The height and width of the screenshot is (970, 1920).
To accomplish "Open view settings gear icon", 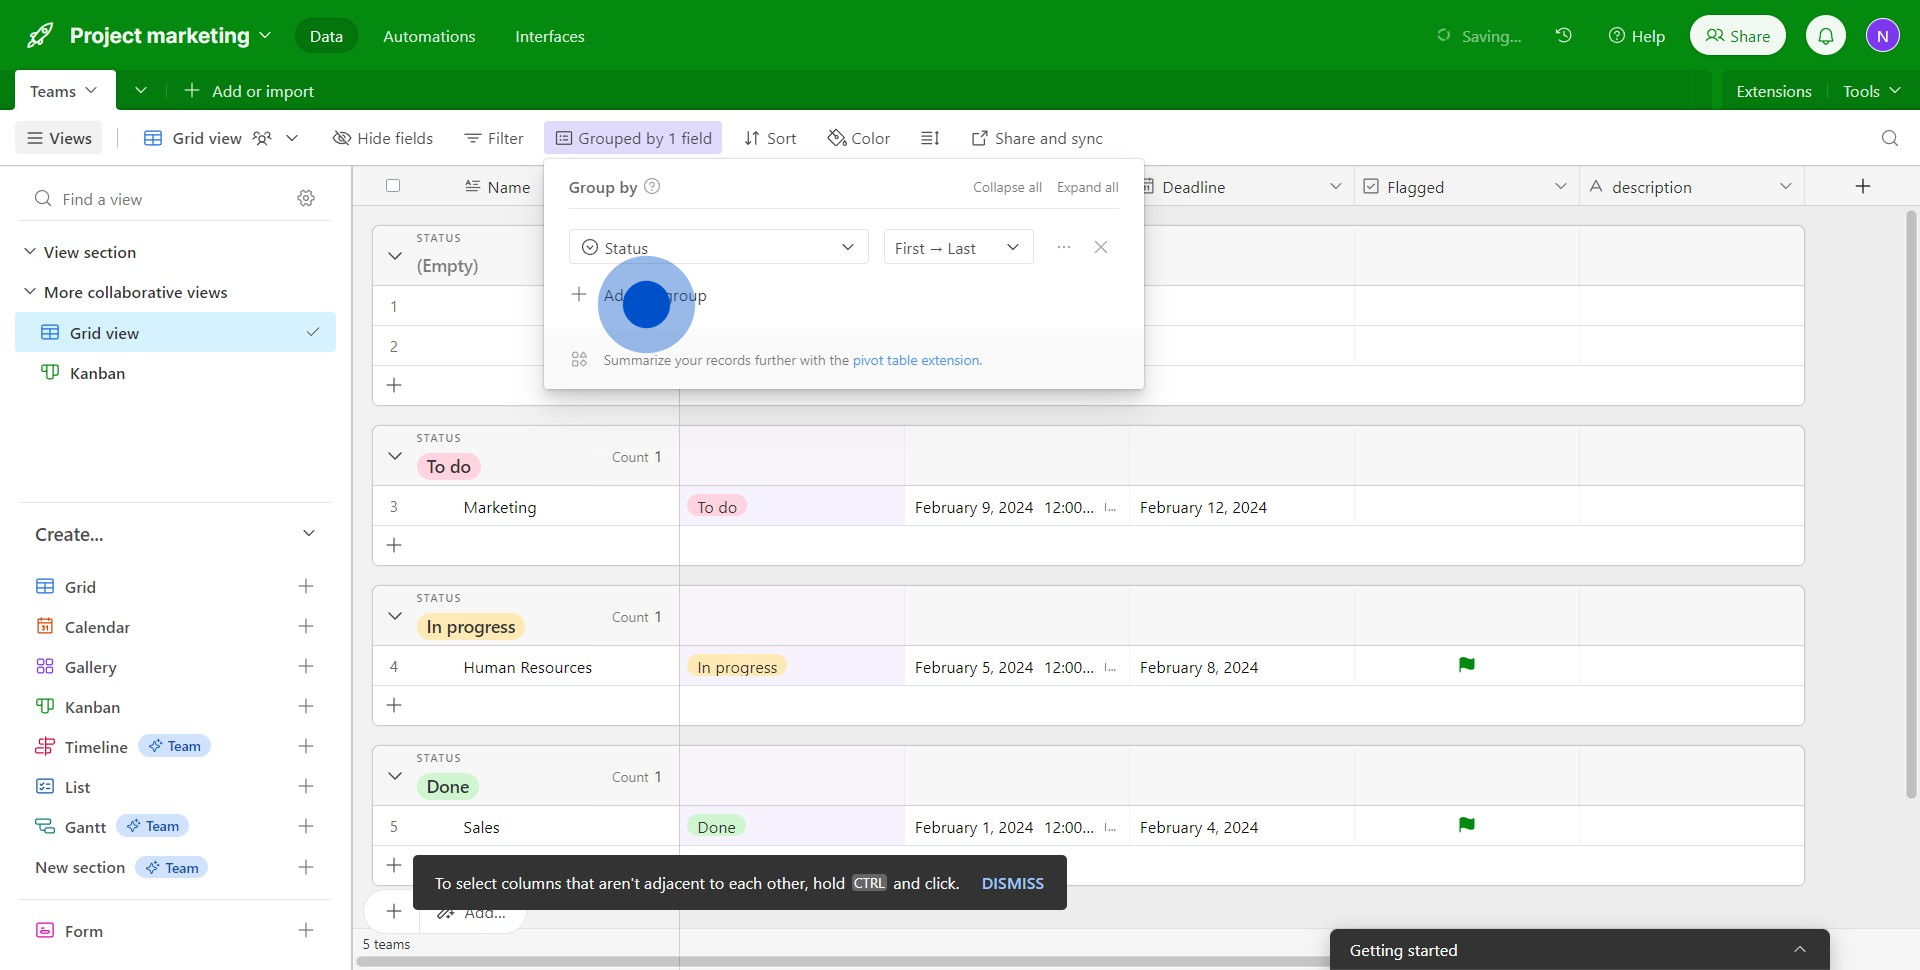I will click(x=306, y=198).
